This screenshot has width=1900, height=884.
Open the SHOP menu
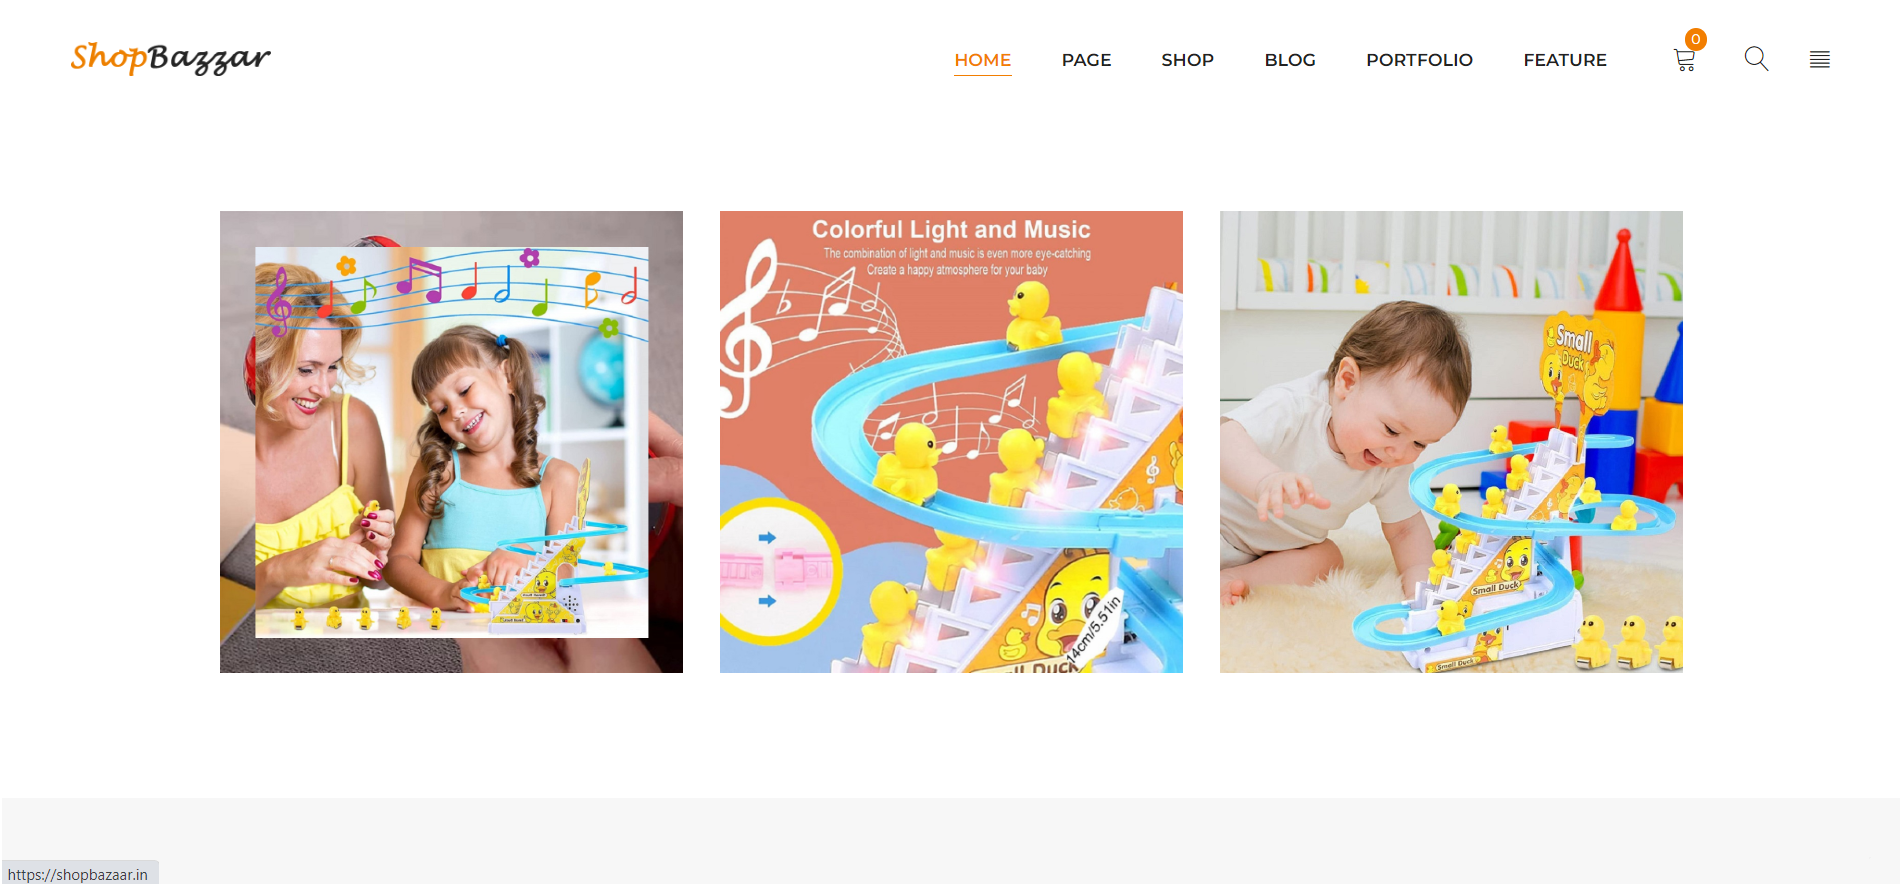tap(1187, 60)
